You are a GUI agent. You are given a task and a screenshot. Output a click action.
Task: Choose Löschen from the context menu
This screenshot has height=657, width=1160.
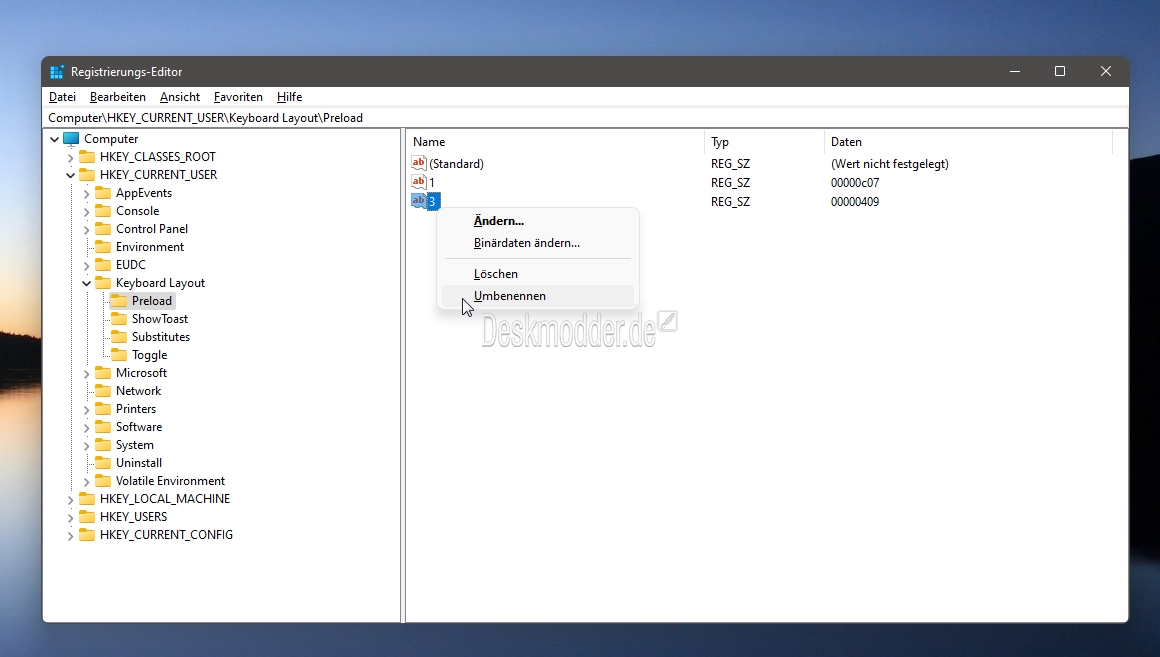click(x=538, y=274)
